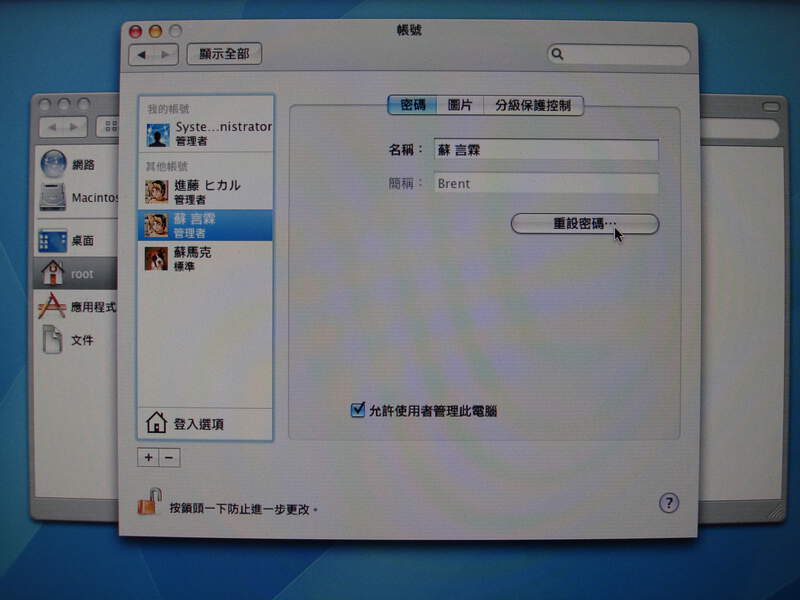Click the plus button to add account
The height and width of the screenshot is (600, 800).
[x=148, y=457]
